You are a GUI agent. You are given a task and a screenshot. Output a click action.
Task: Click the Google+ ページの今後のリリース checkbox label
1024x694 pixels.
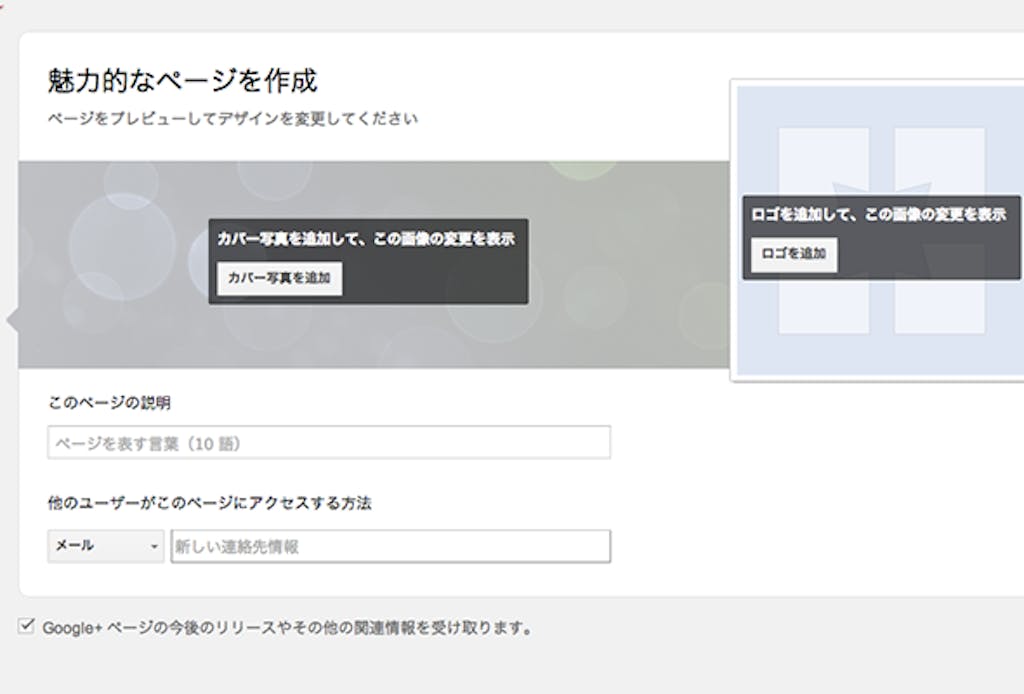(x=287, y=628)
